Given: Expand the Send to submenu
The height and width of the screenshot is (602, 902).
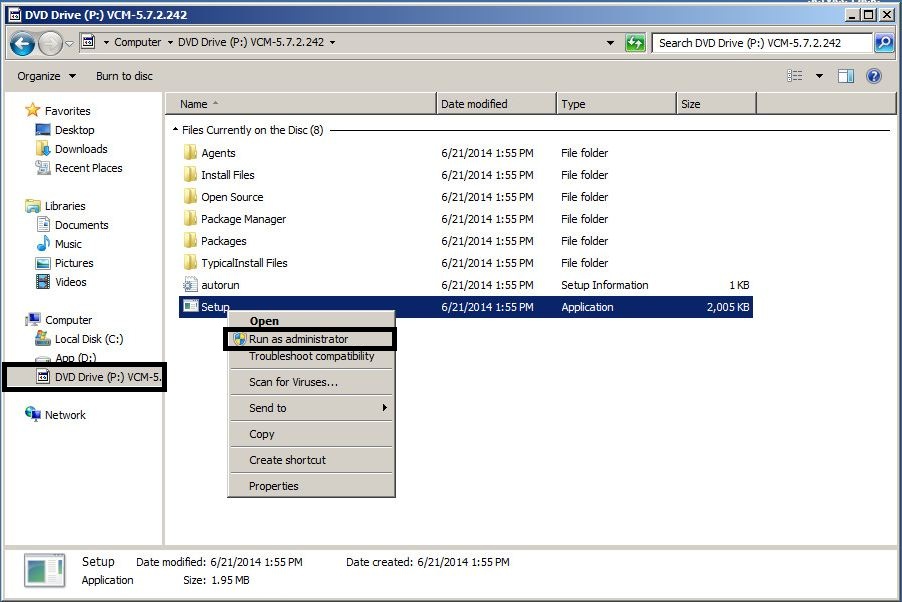Looking at the screenshot, I should coord(310,408).
